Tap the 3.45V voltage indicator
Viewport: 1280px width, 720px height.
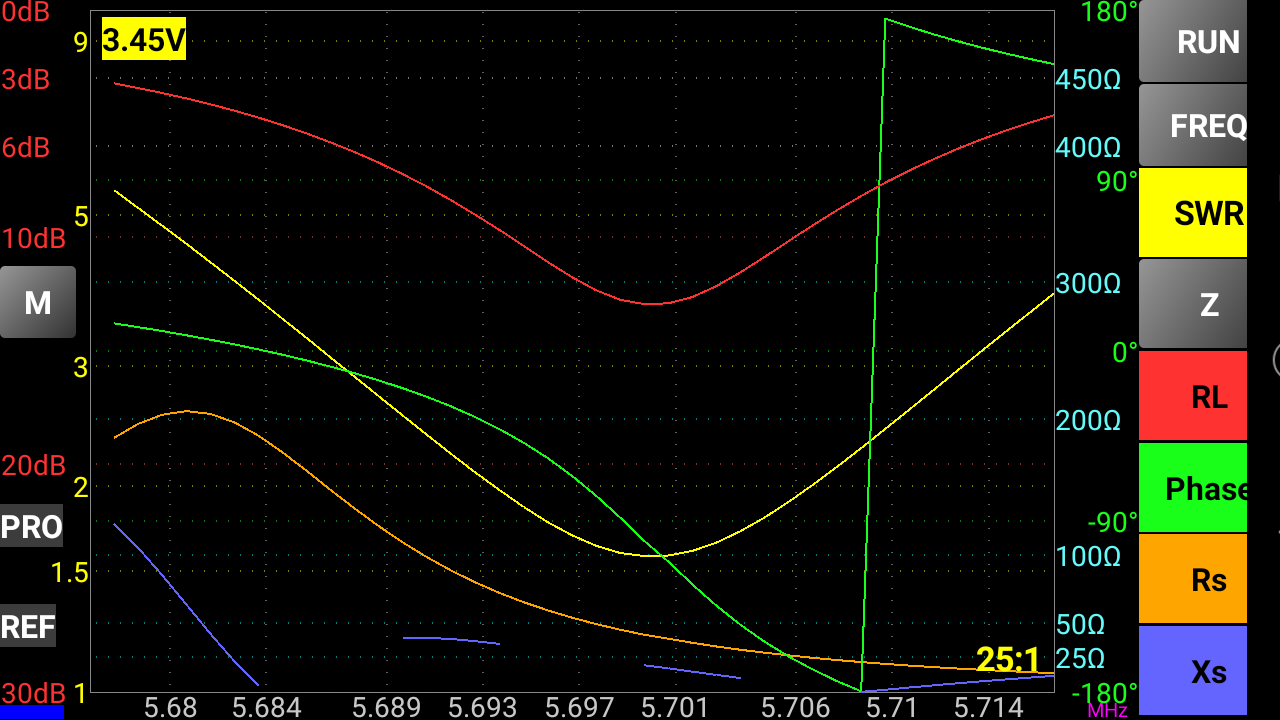144,40
